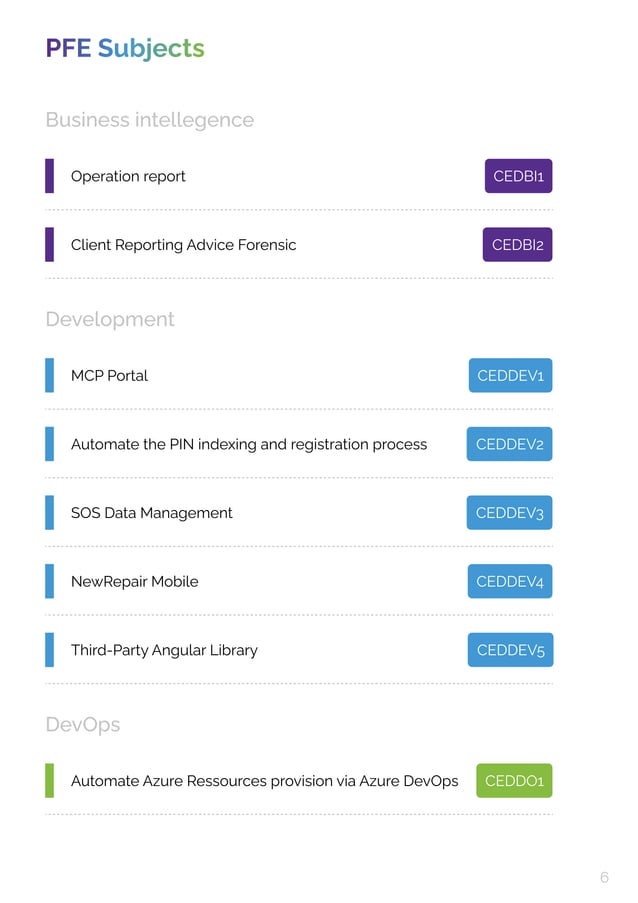Image resolution: width=638 pixels, height=903 pixels.
Task: Click the Development section heading
Action: tap(110, 319)
